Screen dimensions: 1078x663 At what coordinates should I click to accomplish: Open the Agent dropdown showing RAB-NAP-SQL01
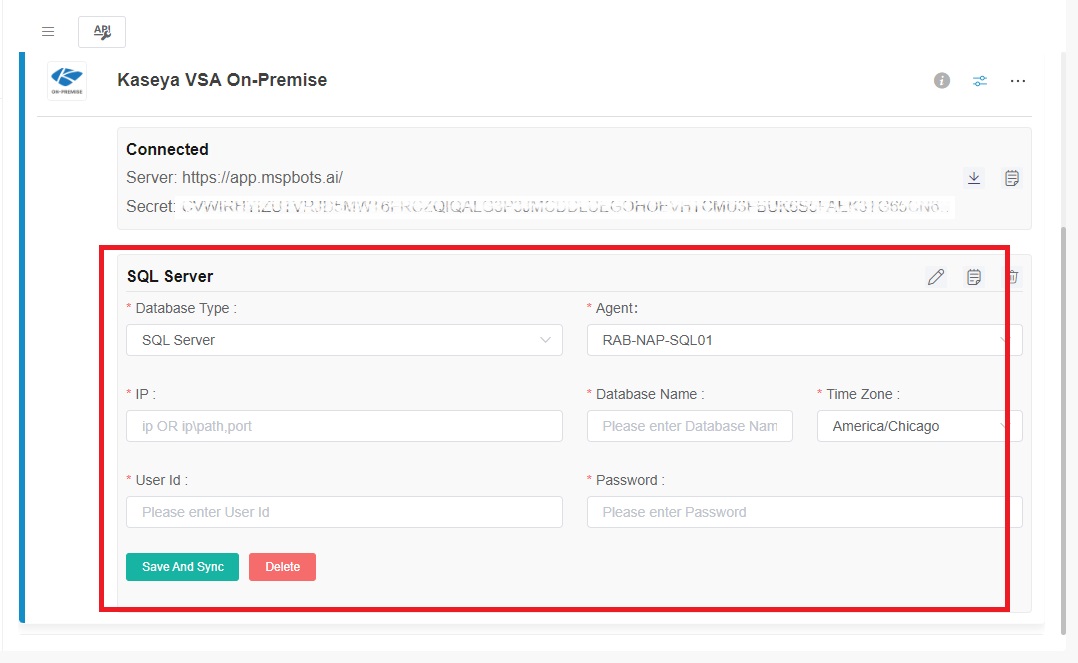tap(804, 340)
